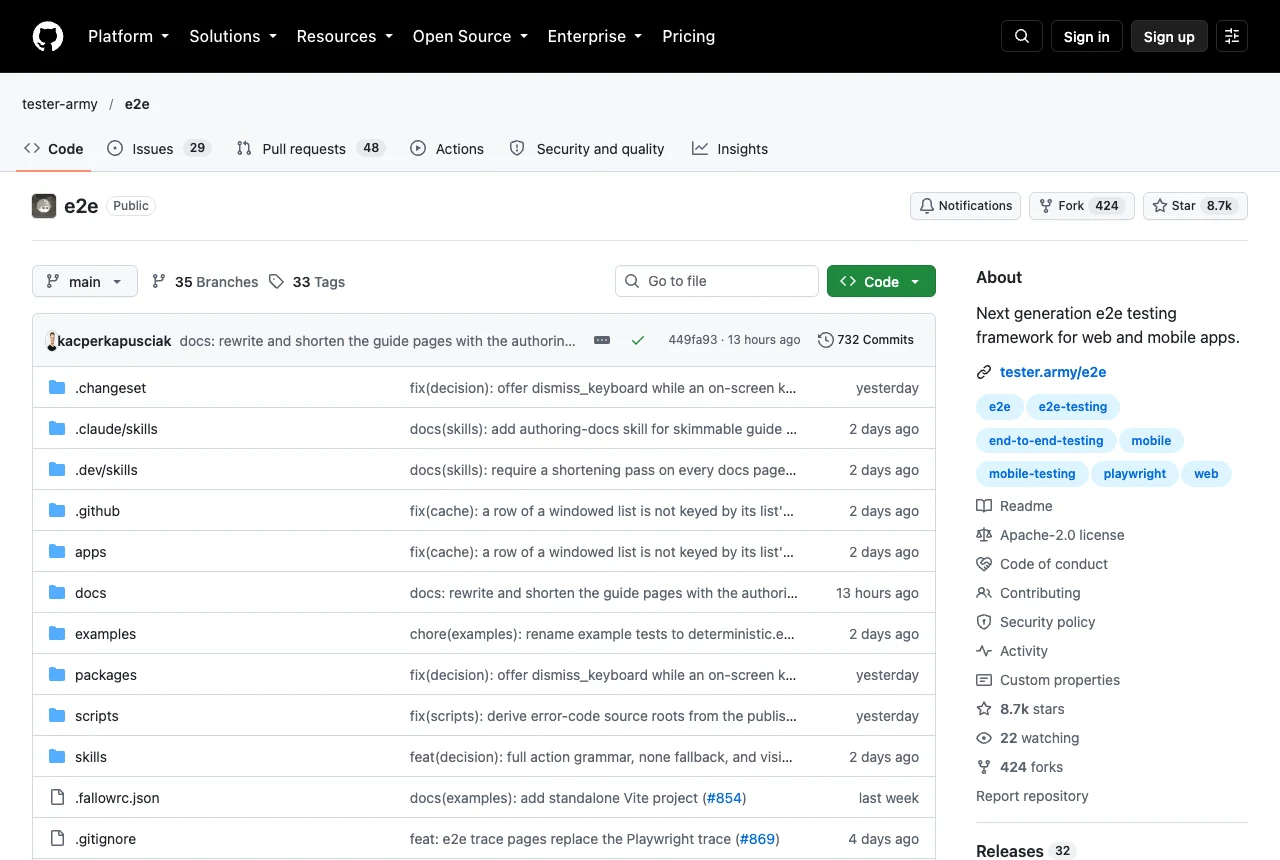
Task: Switch to the Actions tab
Action: (447, 149)
